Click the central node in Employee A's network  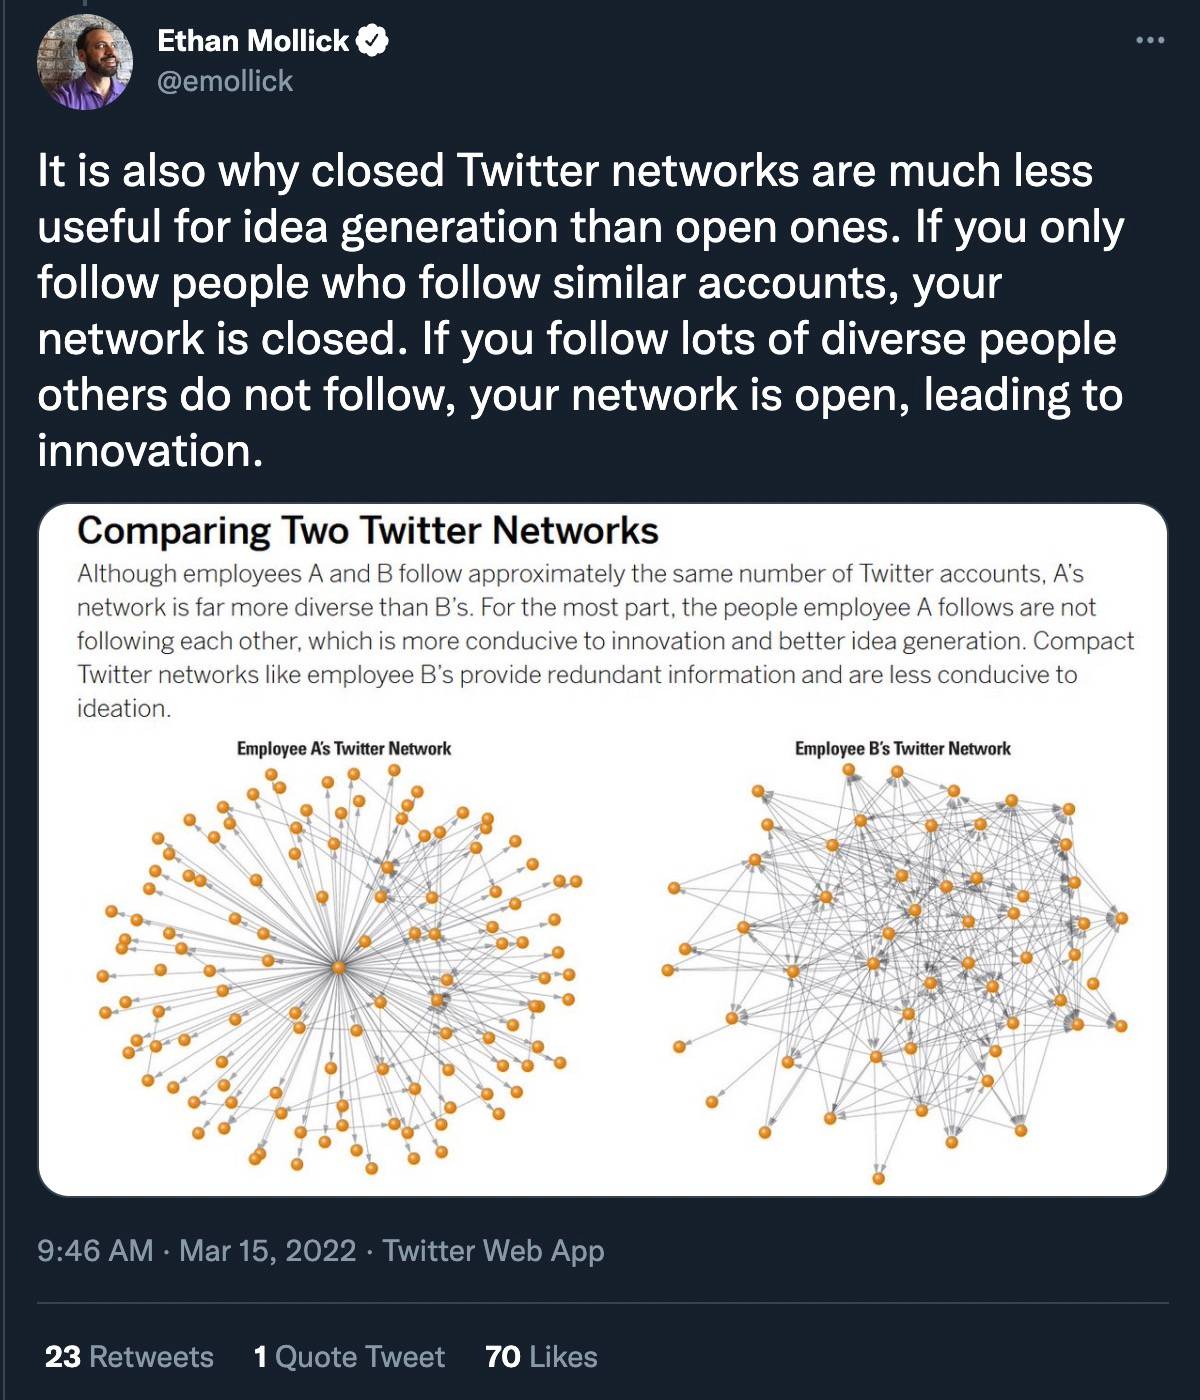[338, 968]
